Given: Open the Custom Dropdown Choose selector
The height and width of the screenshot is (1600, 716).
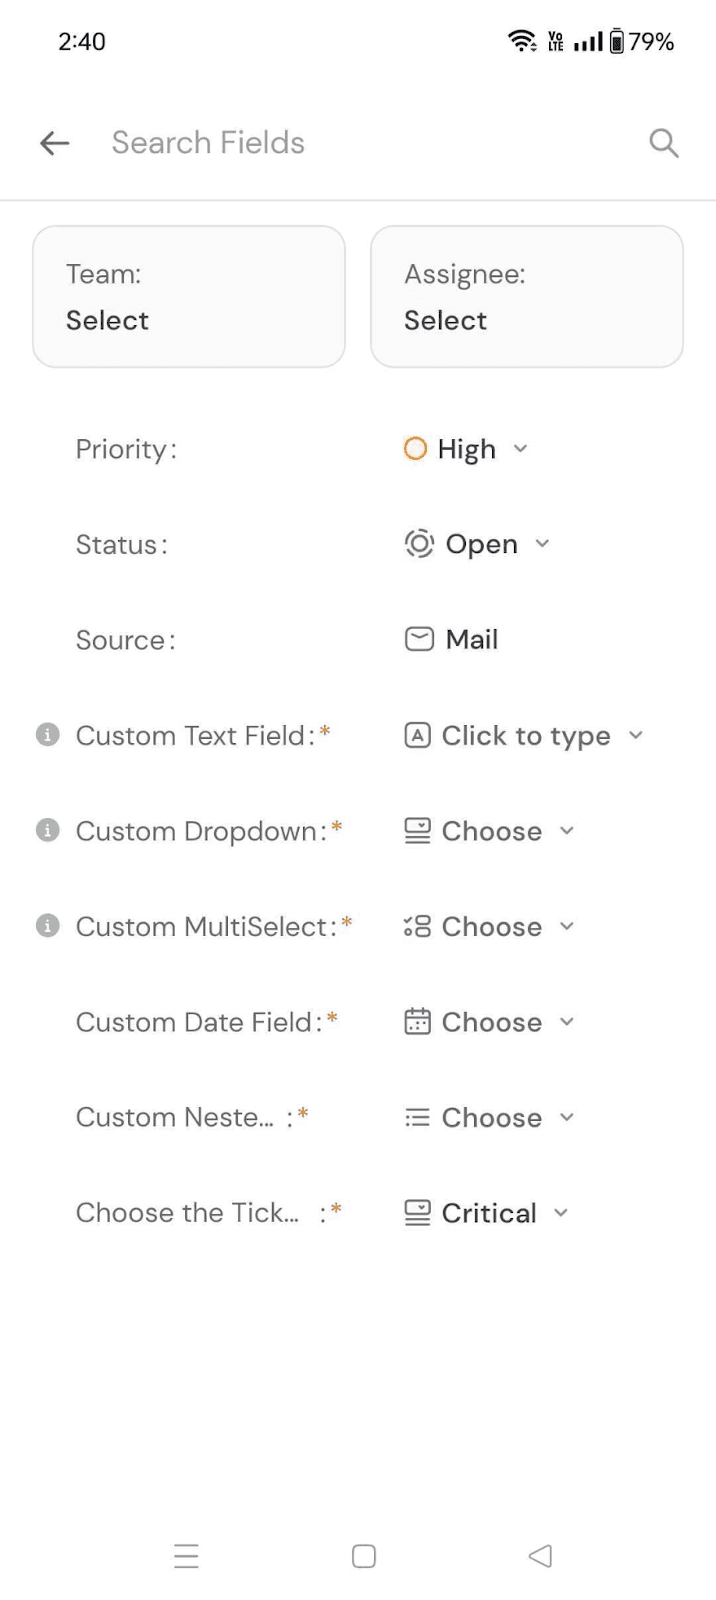Looking at the screenshot, I should tap(491, 831).
